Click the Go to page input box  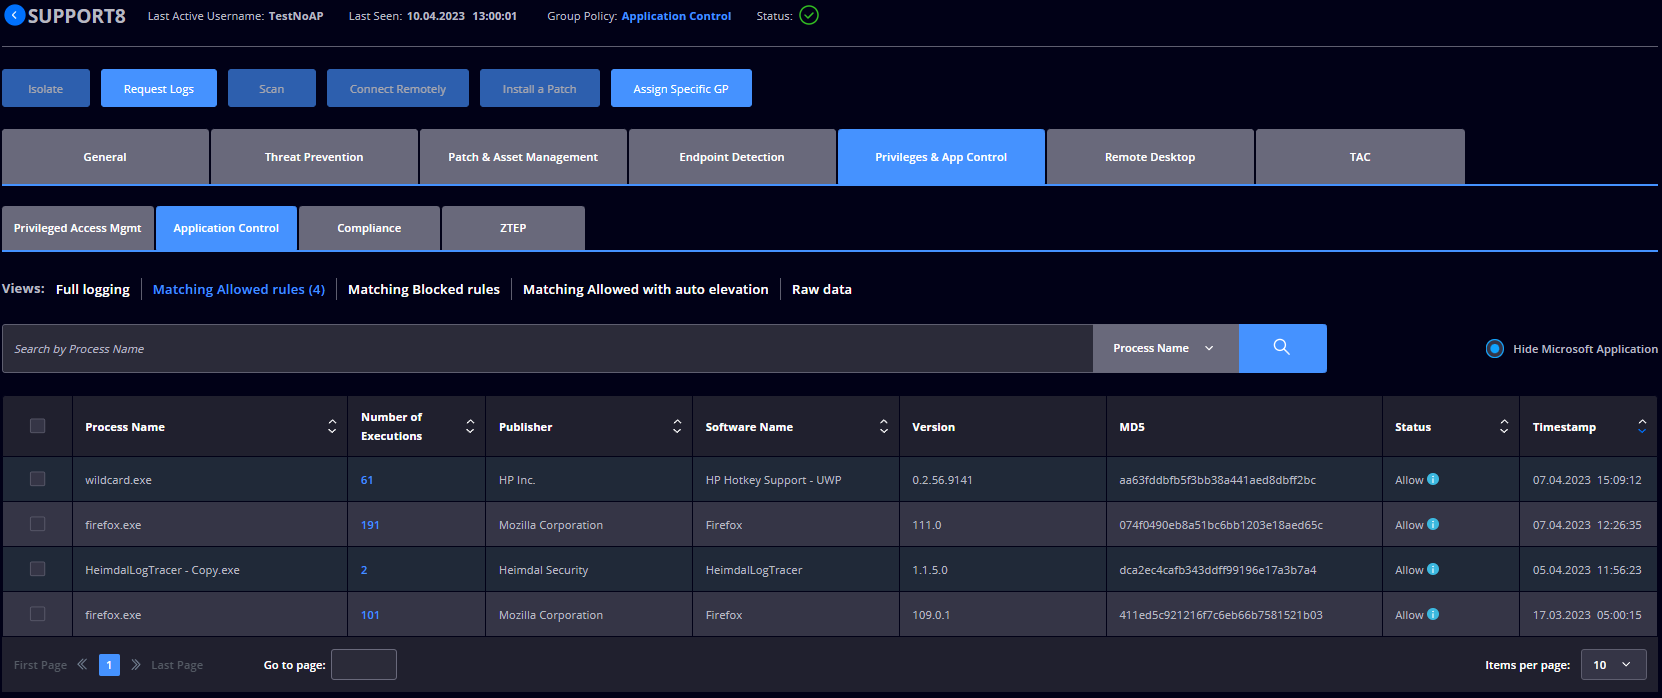click(x=364, y=664)
